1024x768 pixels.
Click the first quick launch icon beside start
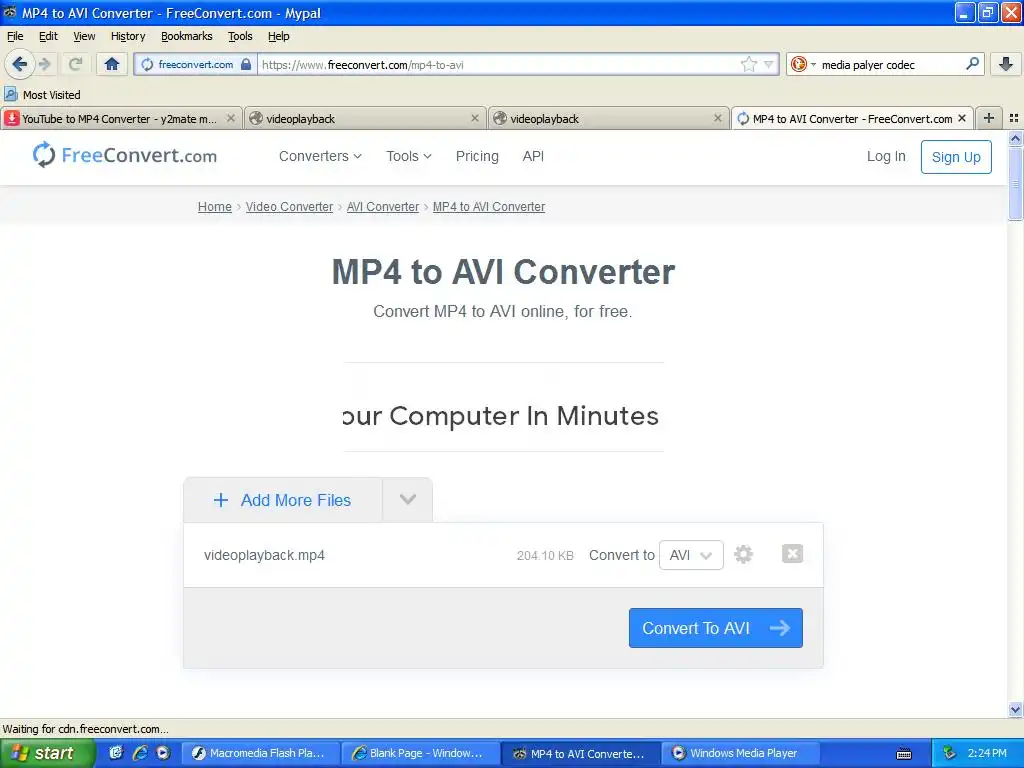point(116,753)
